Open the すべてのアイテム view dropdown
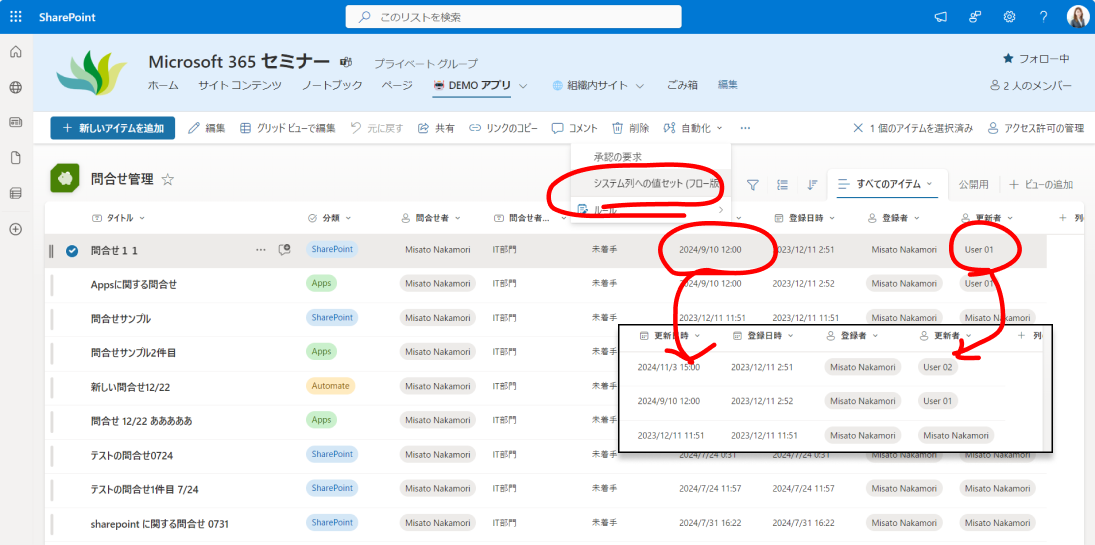Viewport: 1095px width, 545px height. [885, 184]
